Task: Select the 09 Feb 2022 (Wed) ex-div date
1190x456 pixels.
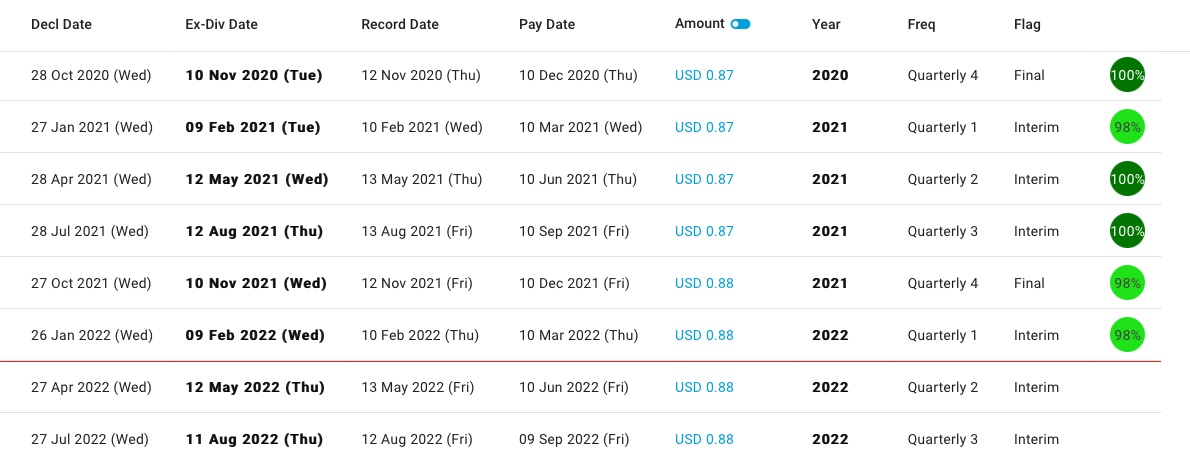Action: (255, 335)
